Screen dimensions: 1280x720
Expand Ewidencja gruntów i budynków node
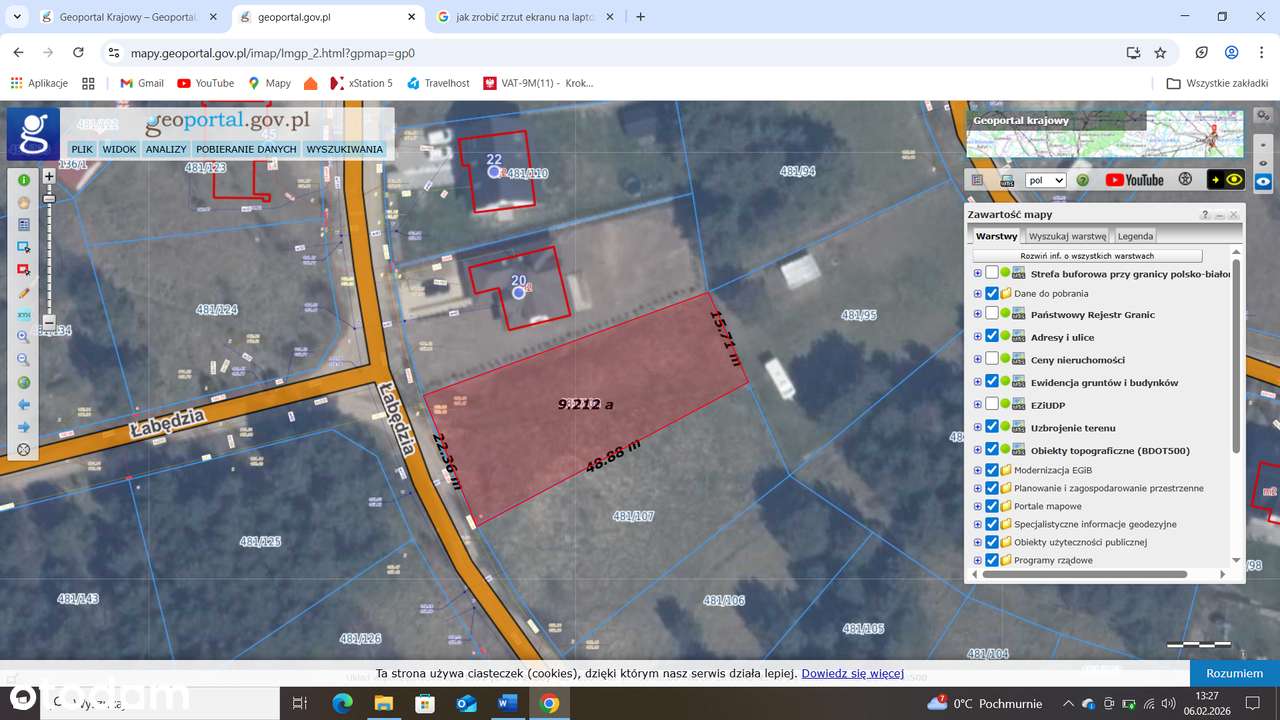tap(978, 382)
